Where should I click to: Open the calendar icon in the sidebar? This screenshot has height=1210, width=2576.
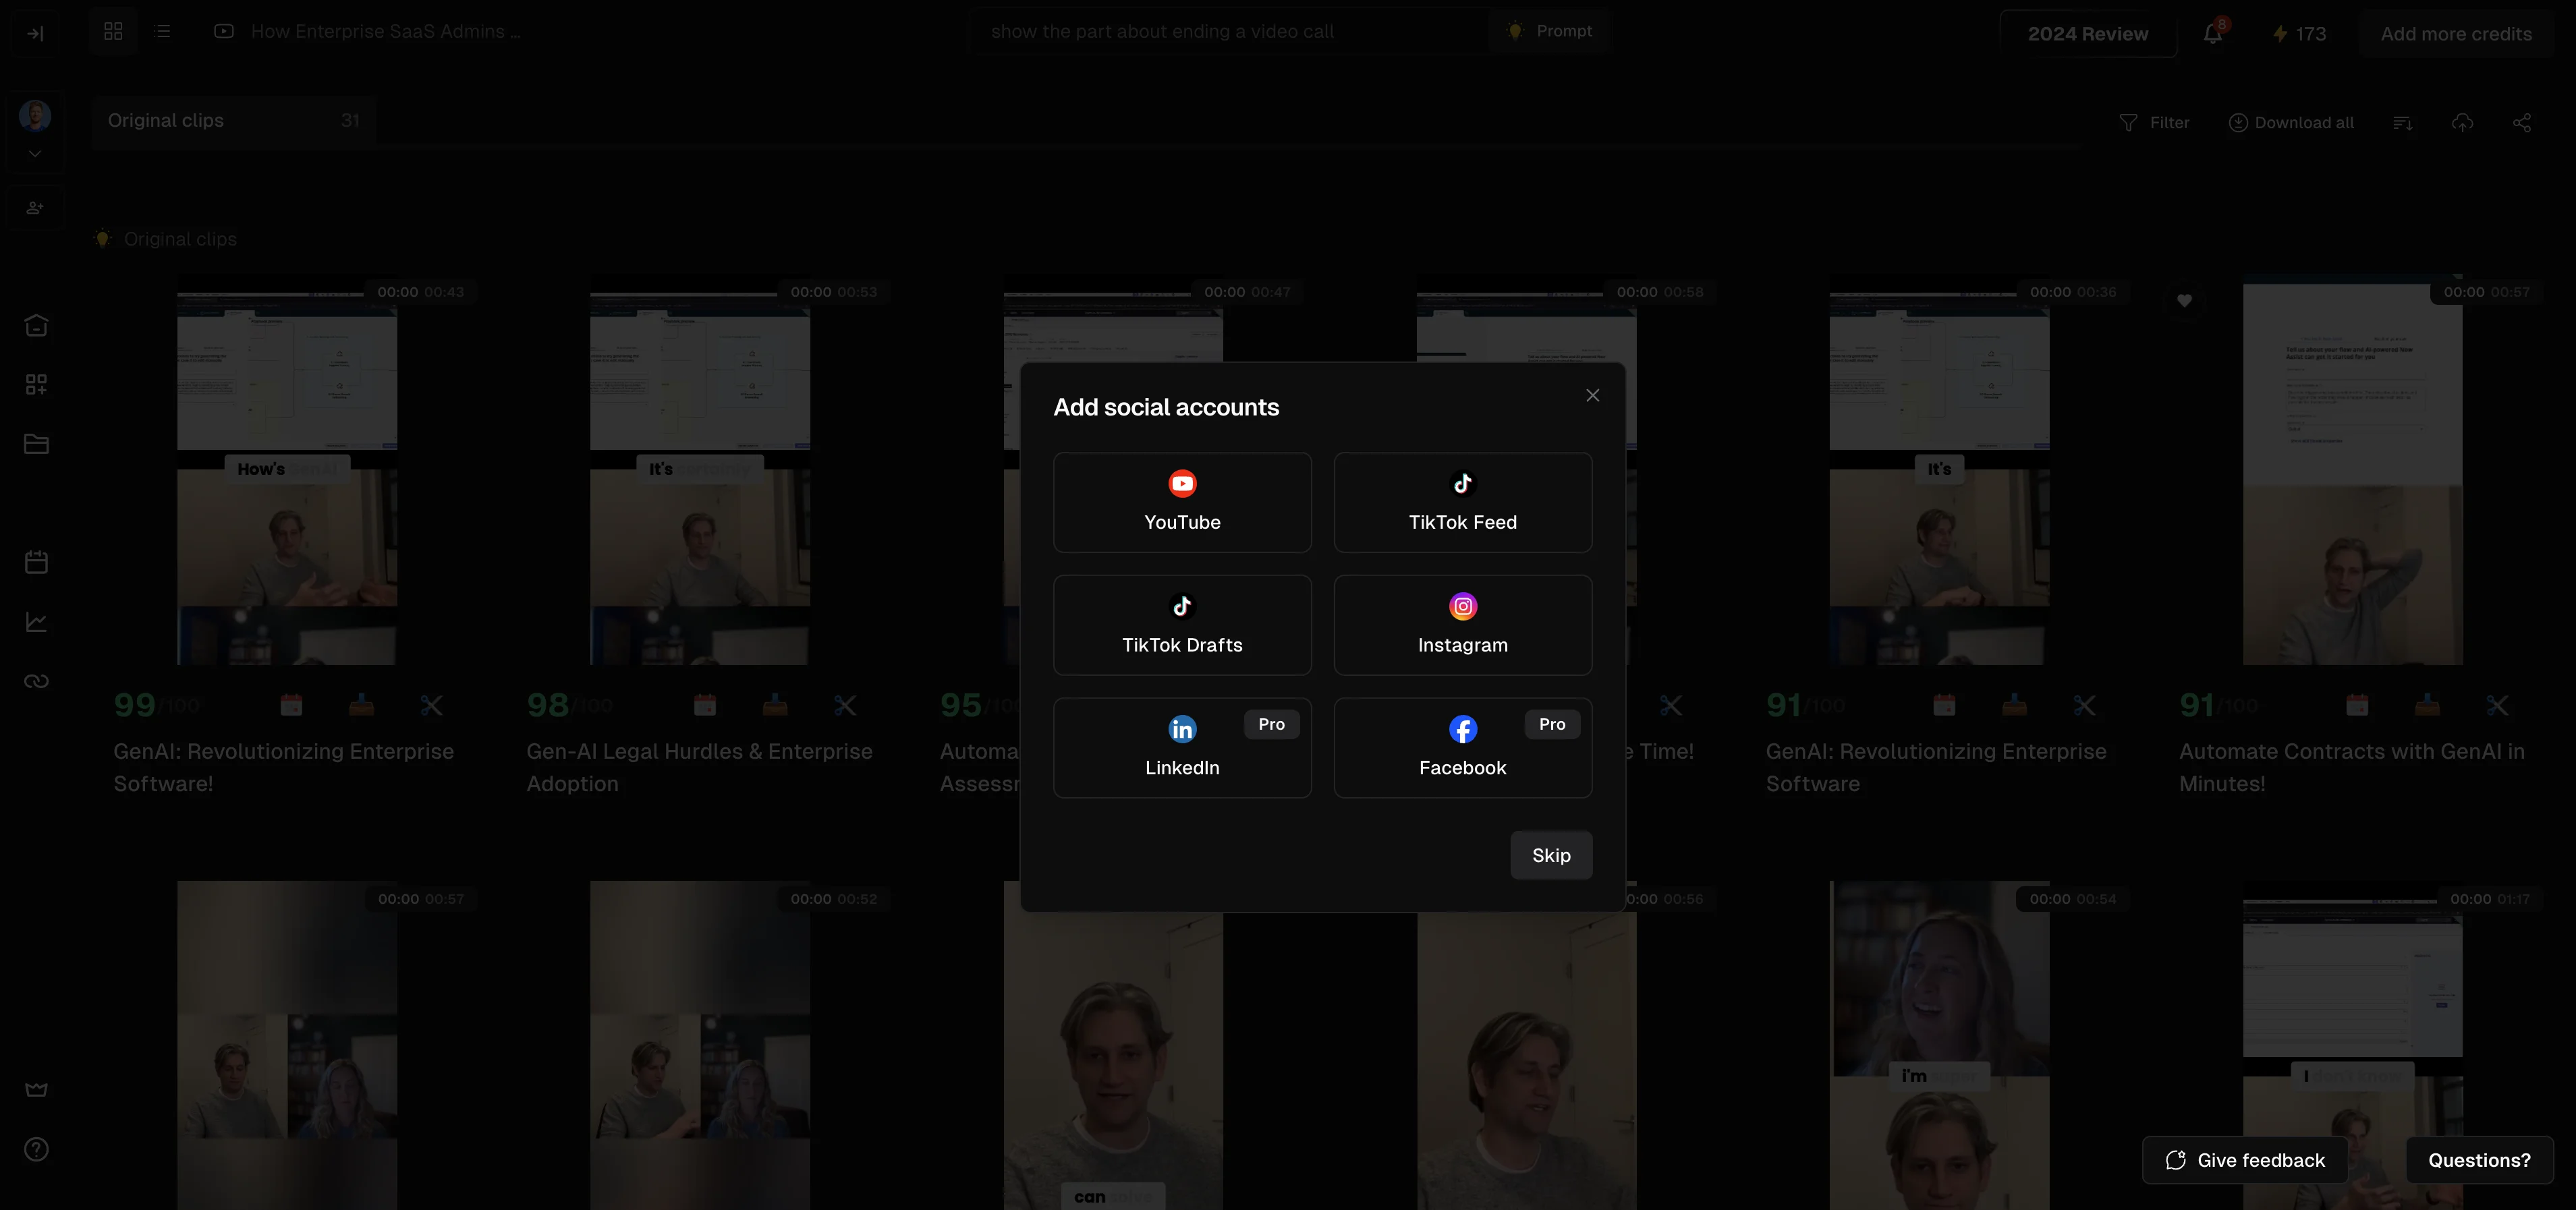pos(36,562)
